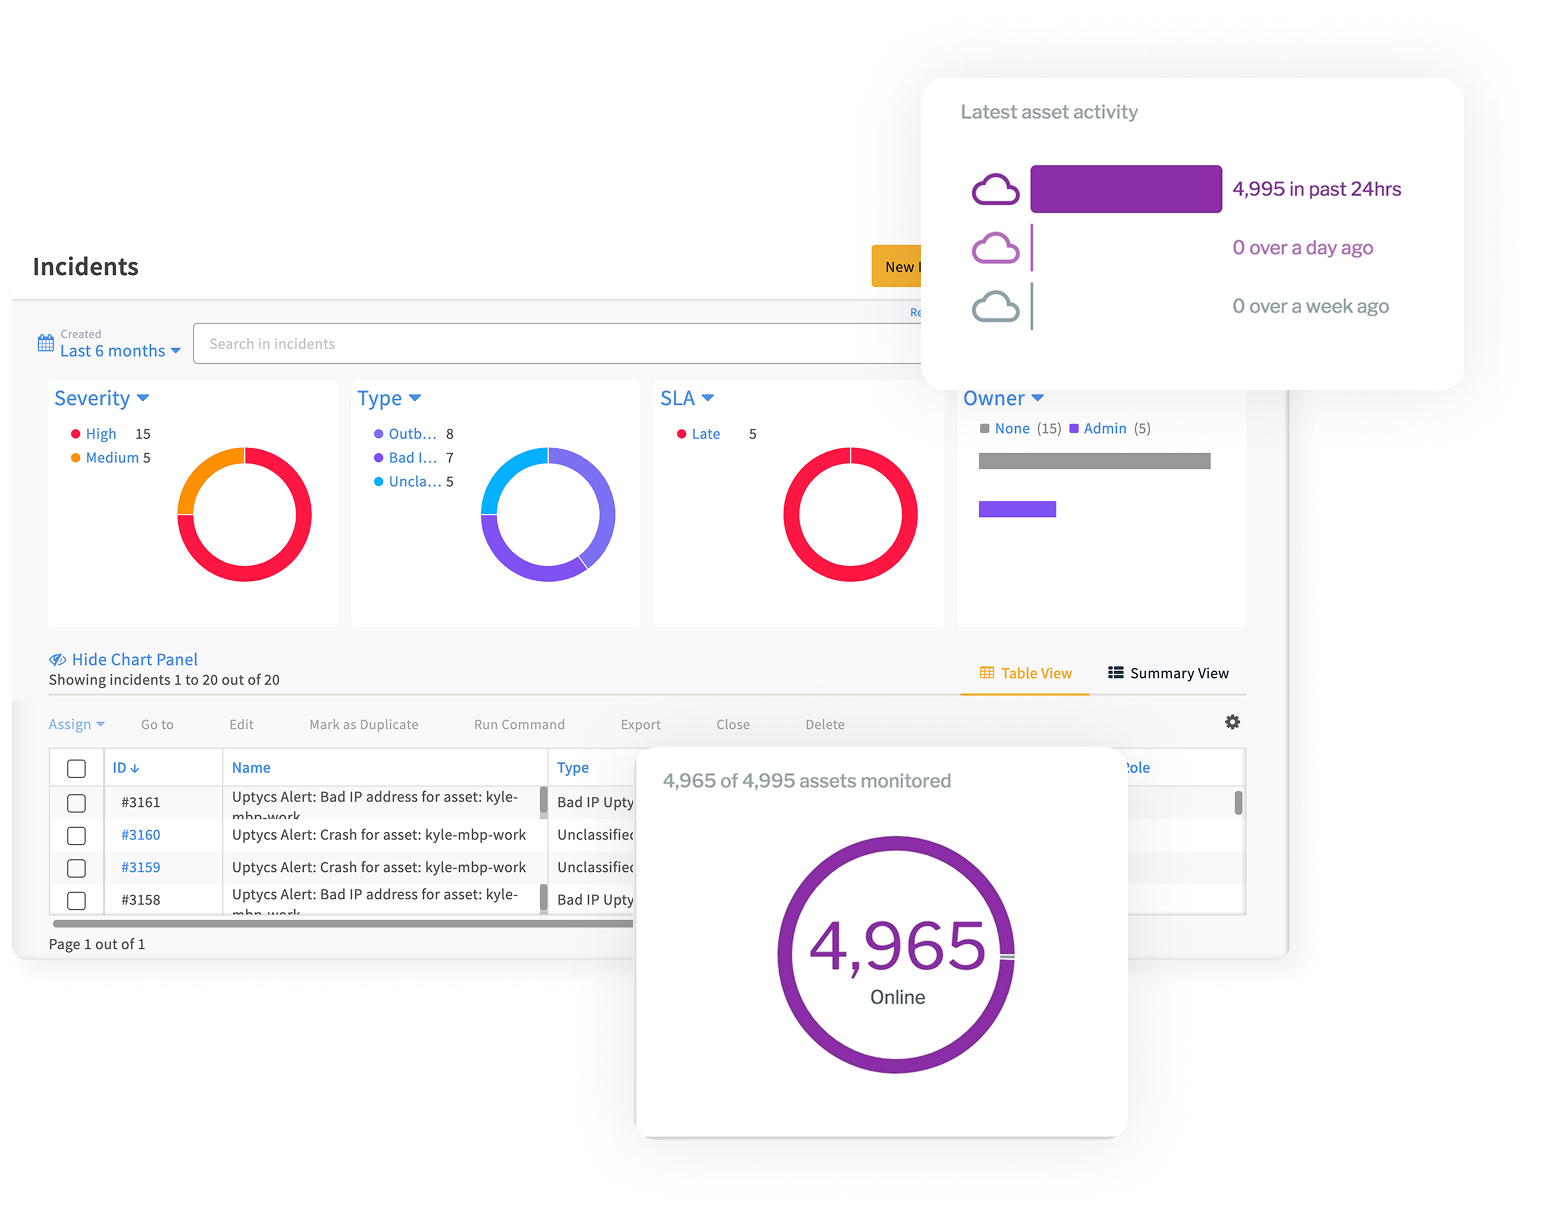Image resolution: width=1542 pixels, height=1218 pixels.
Task: Click the Name column header
Action: 251,768
